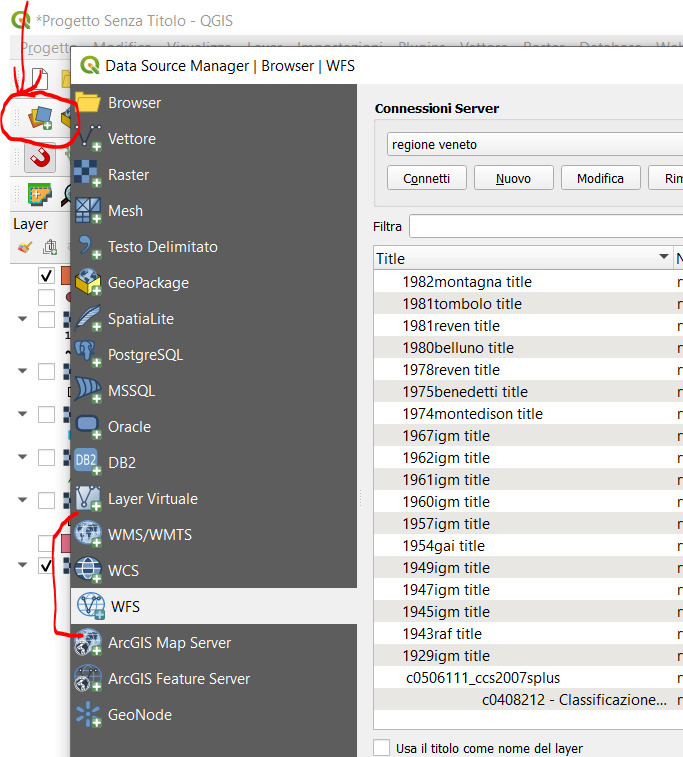Image resolution: width=683 pixels, height=757 pixels.
Task: Select the GeoPackage box icon
Action: tap(88, 282)
